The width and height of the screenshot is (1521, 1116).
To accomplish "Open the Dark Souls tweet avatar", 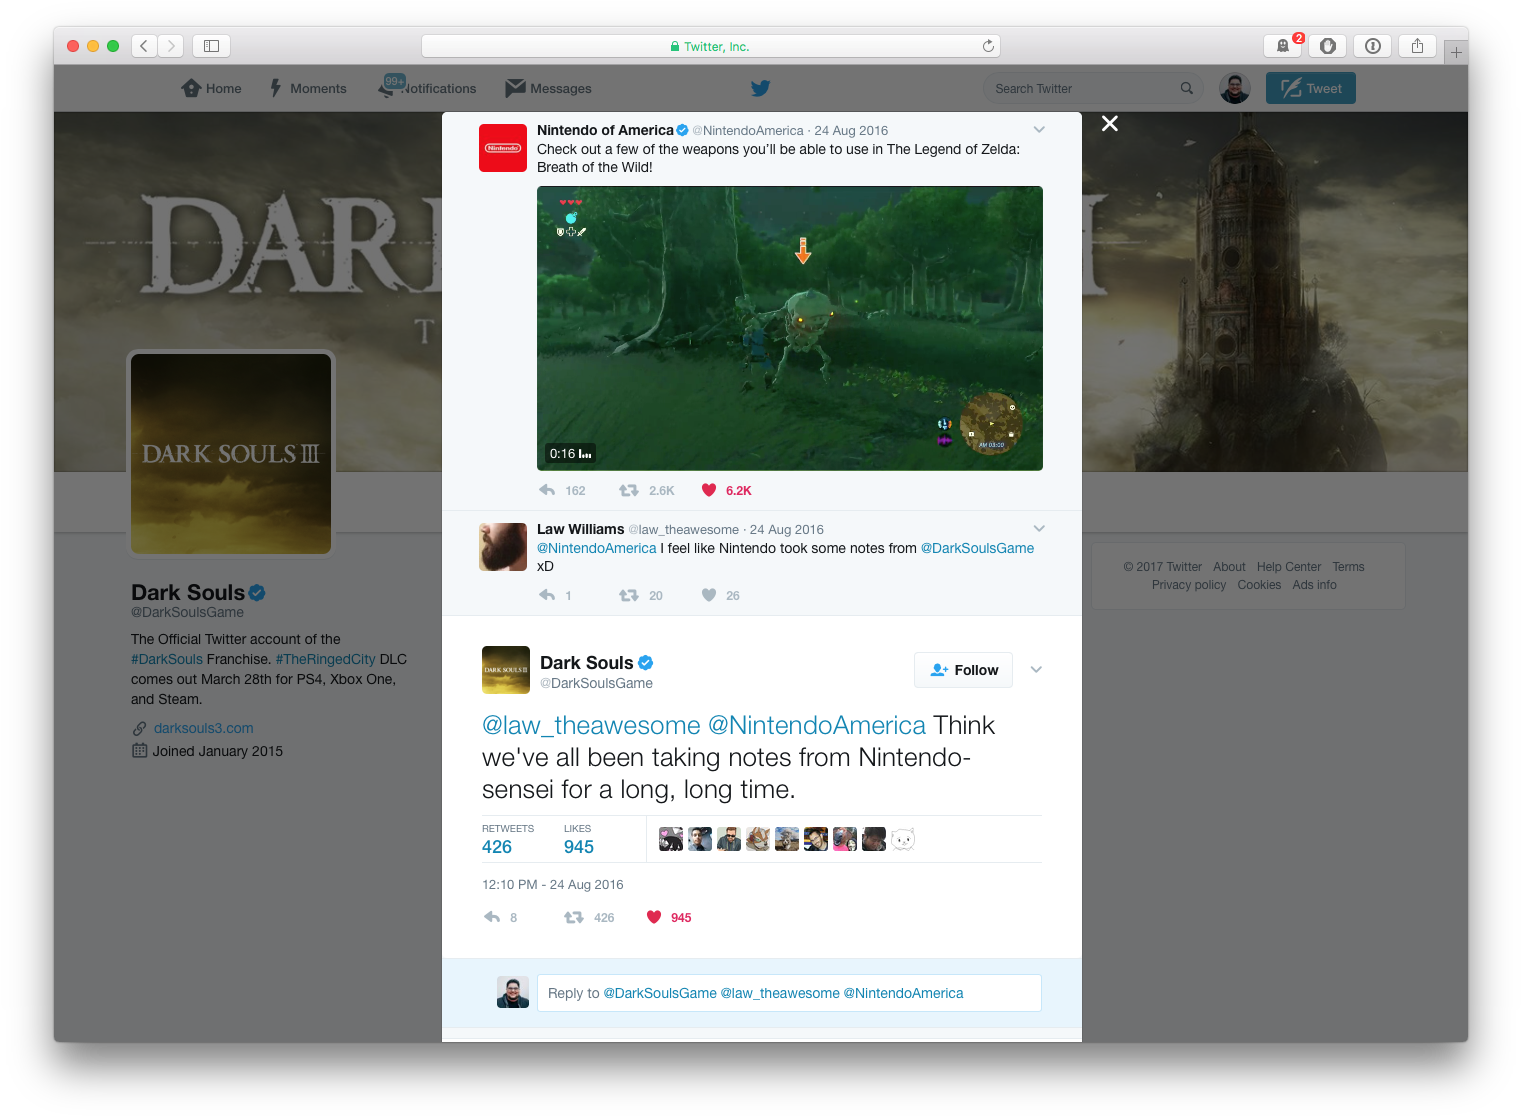I will coord(506,670).
